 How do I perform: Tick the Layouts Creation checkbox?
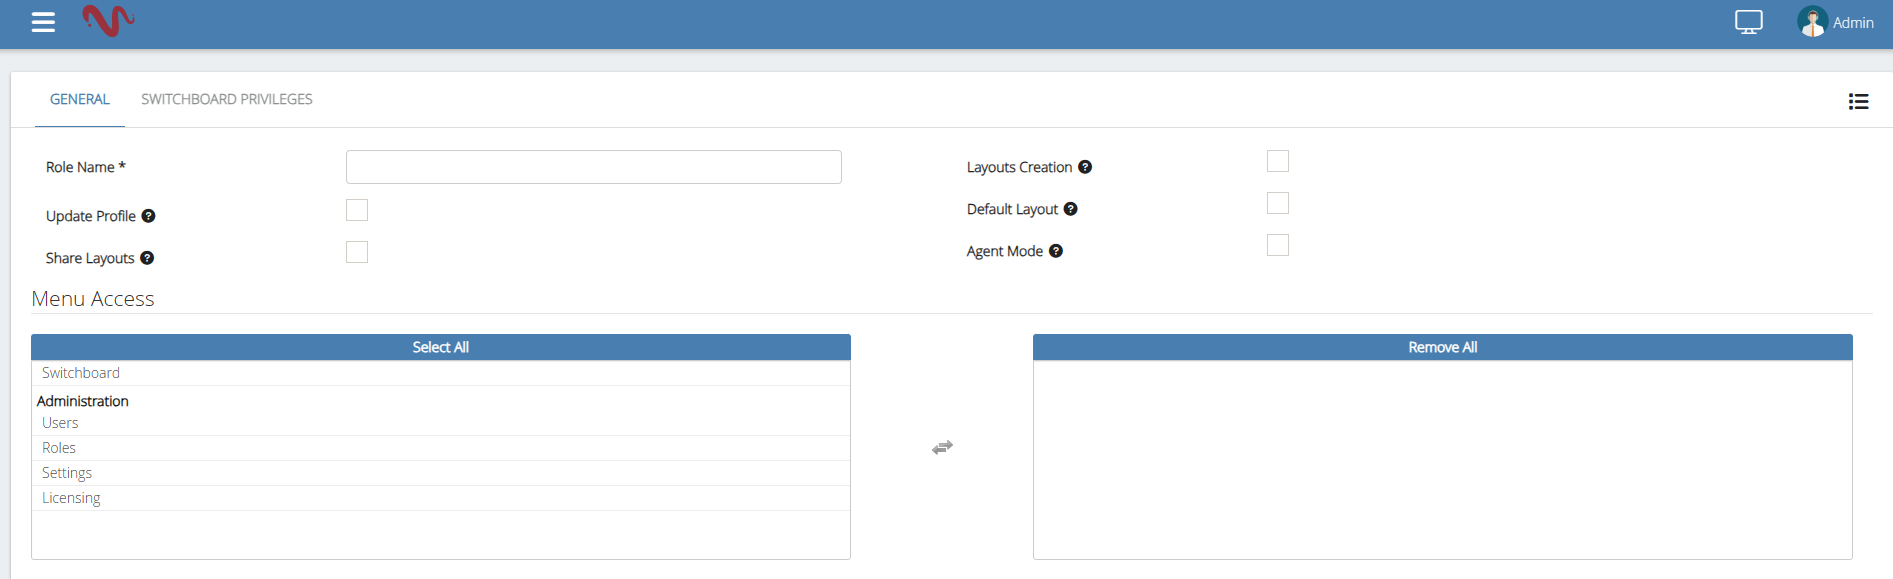(x=1278, y=161)
